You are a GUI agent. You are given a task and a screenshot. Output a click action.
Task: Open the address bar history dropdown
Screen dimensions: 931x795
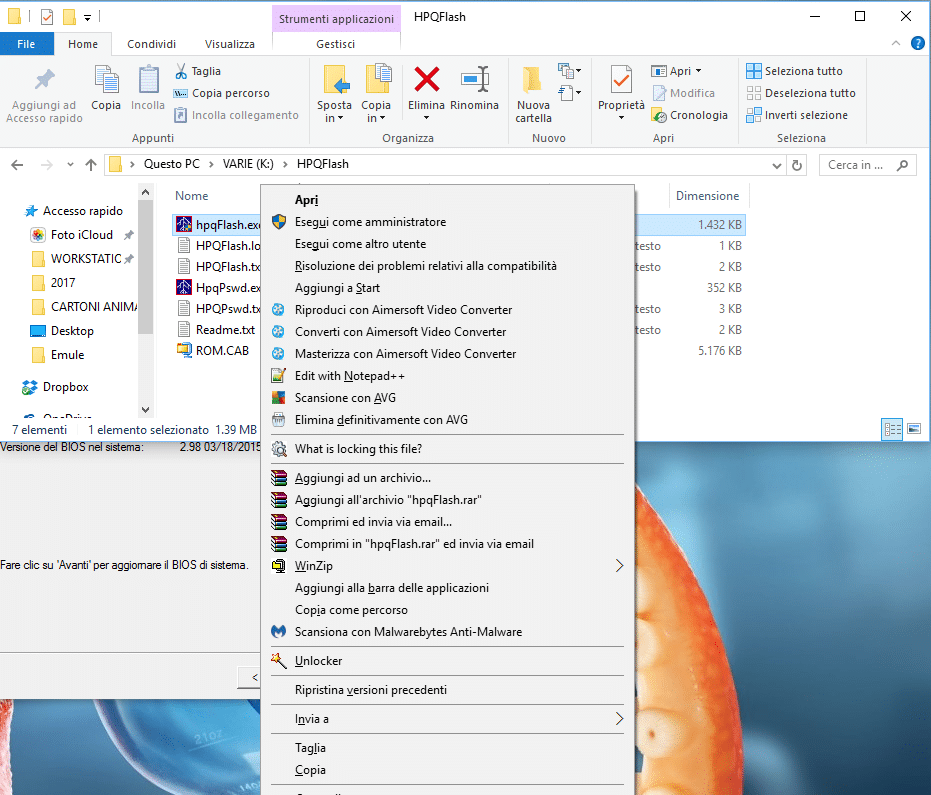click(x=776, y=166)
